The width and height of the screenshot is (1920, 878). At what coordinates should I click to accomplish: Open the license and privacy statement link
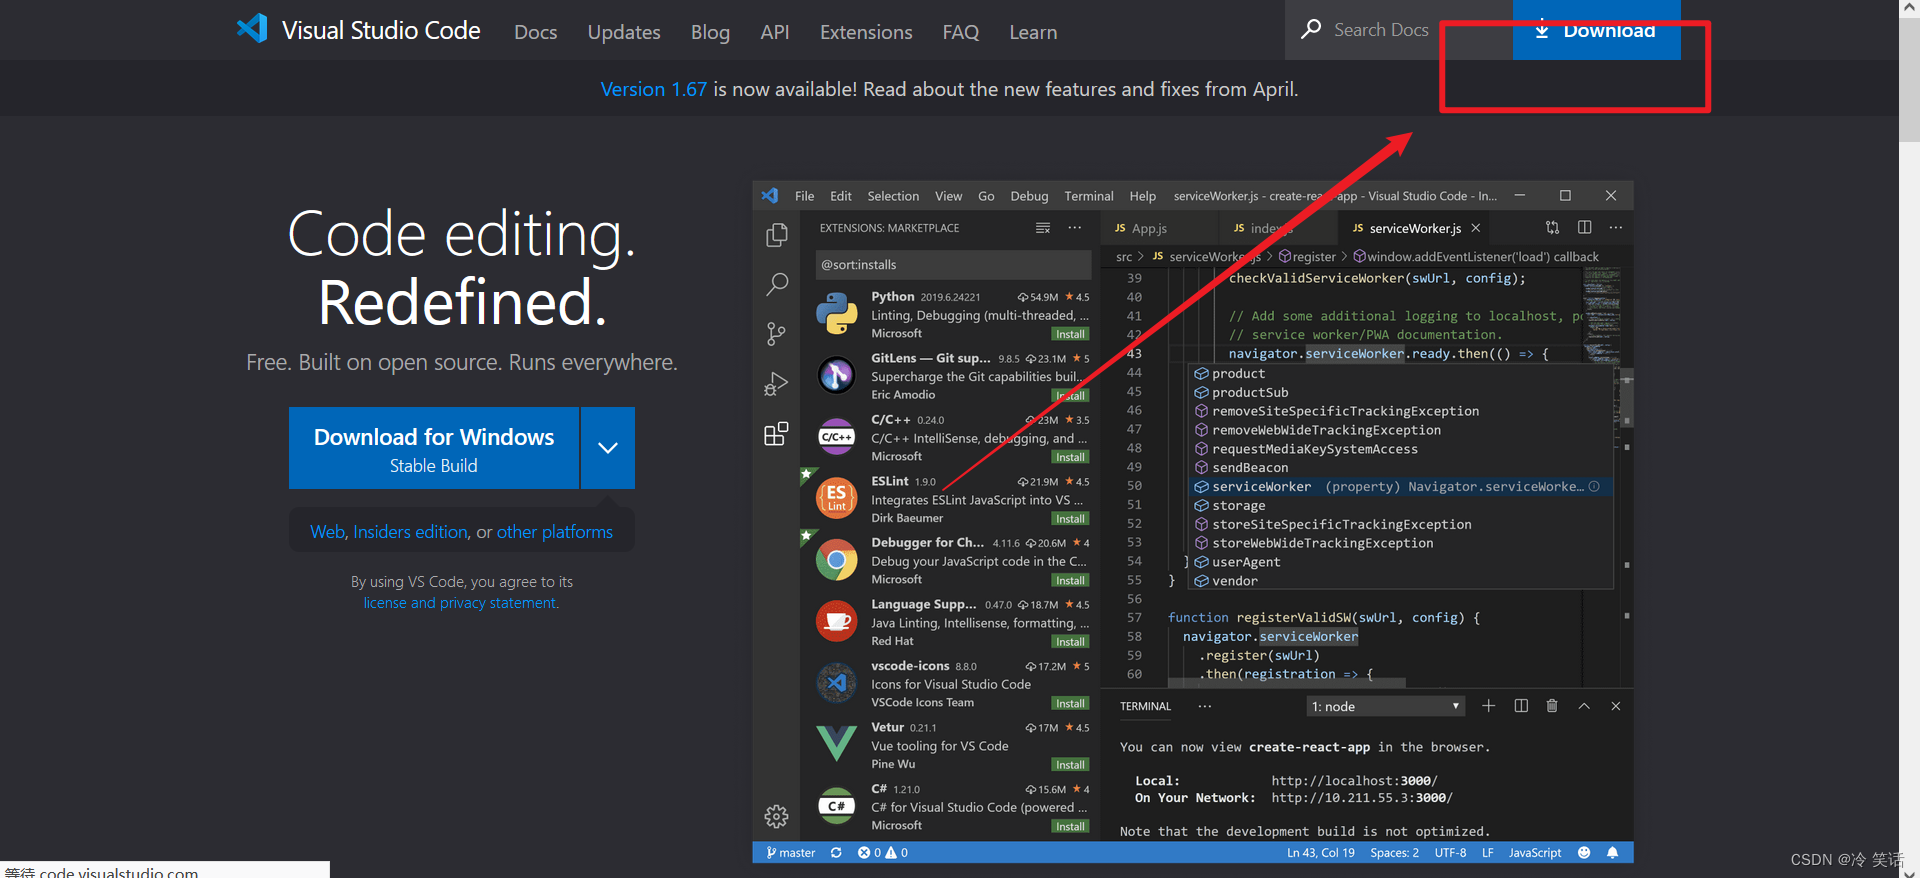[x=460, y=603]
